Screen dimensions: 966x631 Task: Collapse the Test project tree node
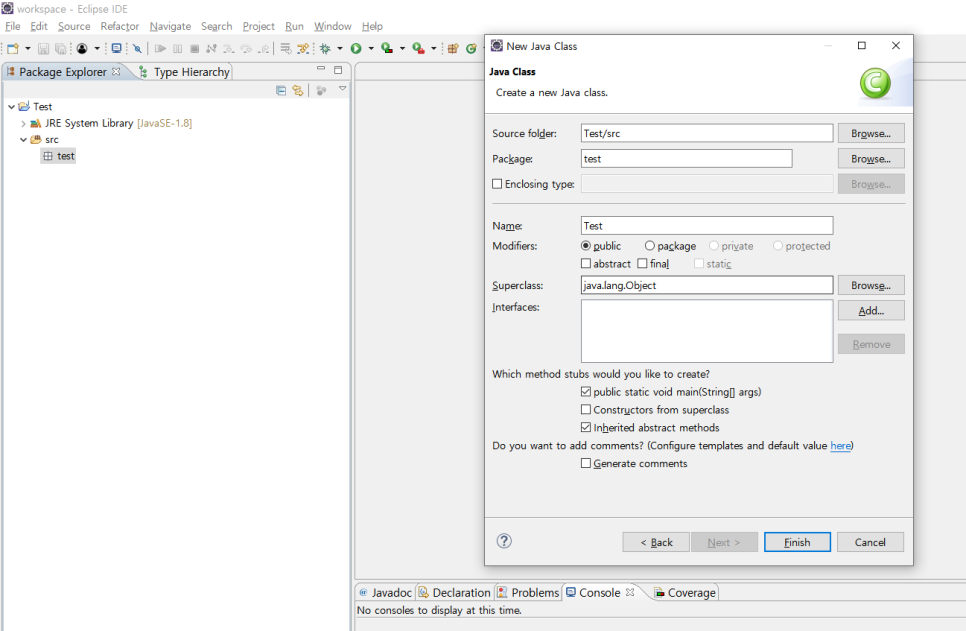click(11, 107)
